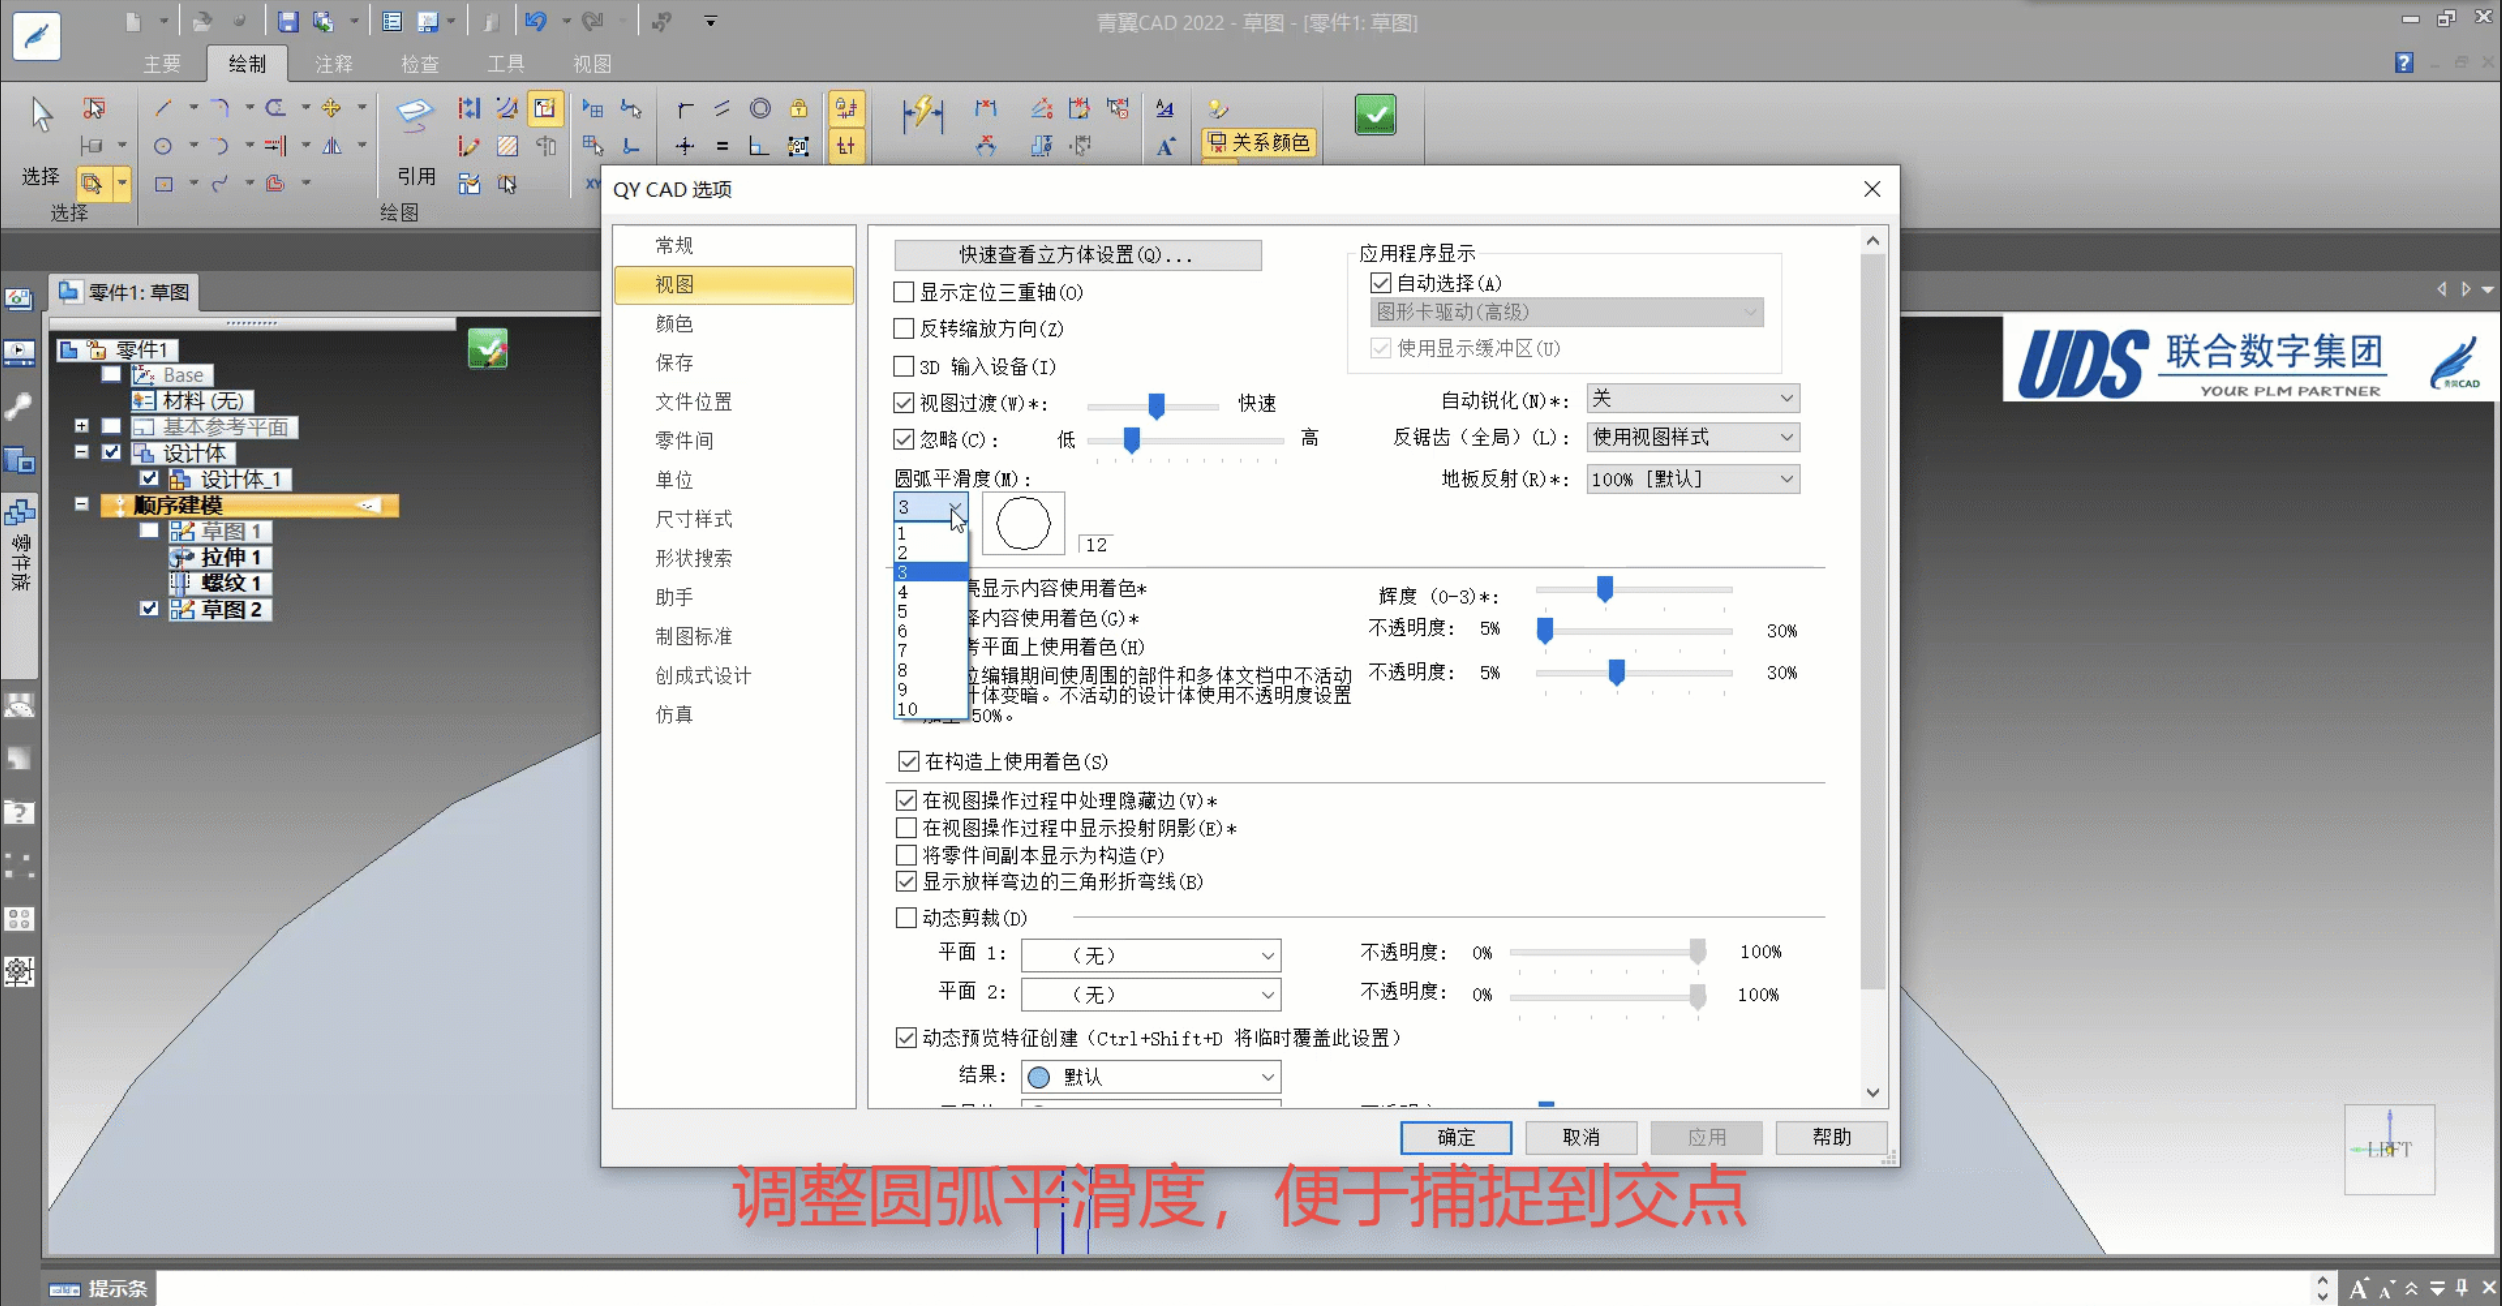Toggle 忽略 checkbox

(x=904, y=439)
